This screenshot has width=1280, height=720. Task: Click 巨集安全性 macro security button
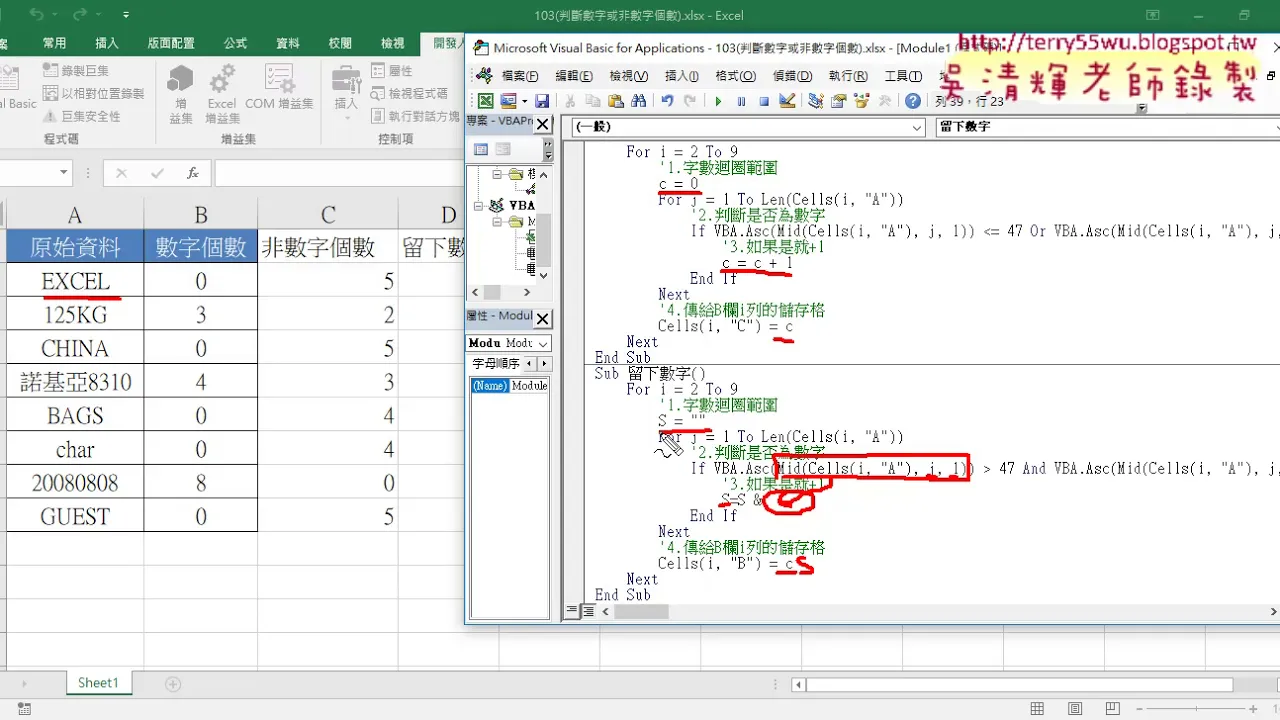(x=81, y=116)
